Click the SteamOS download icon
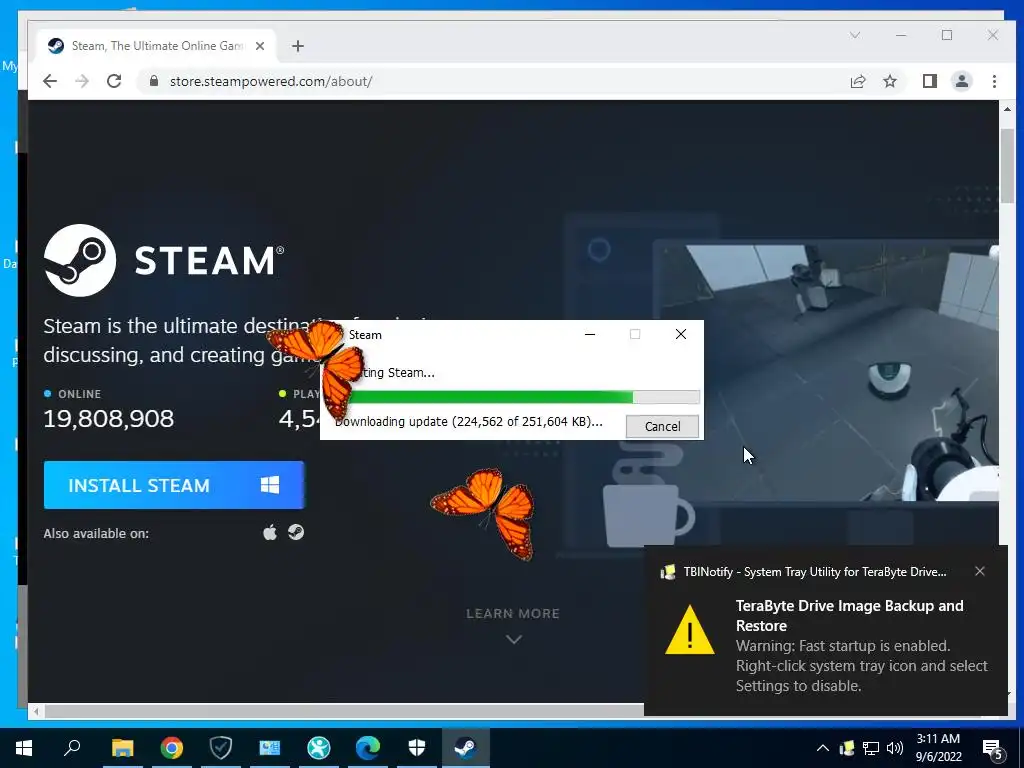Image resolution: width=1024 pixels, height=768 pixels. point(296,533)
